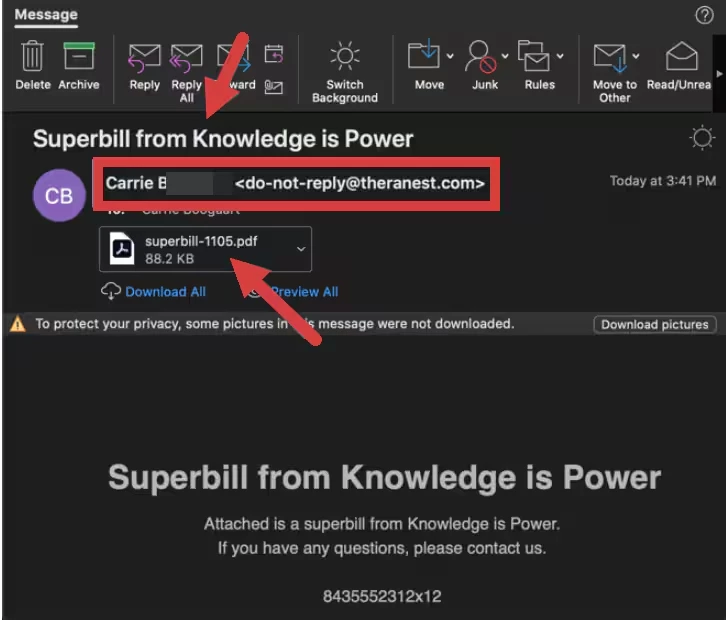Open the Rules icon
Image resolution: width=726 pixels, height=620 pixels.
pyautogui.click(x=534, y=56)
